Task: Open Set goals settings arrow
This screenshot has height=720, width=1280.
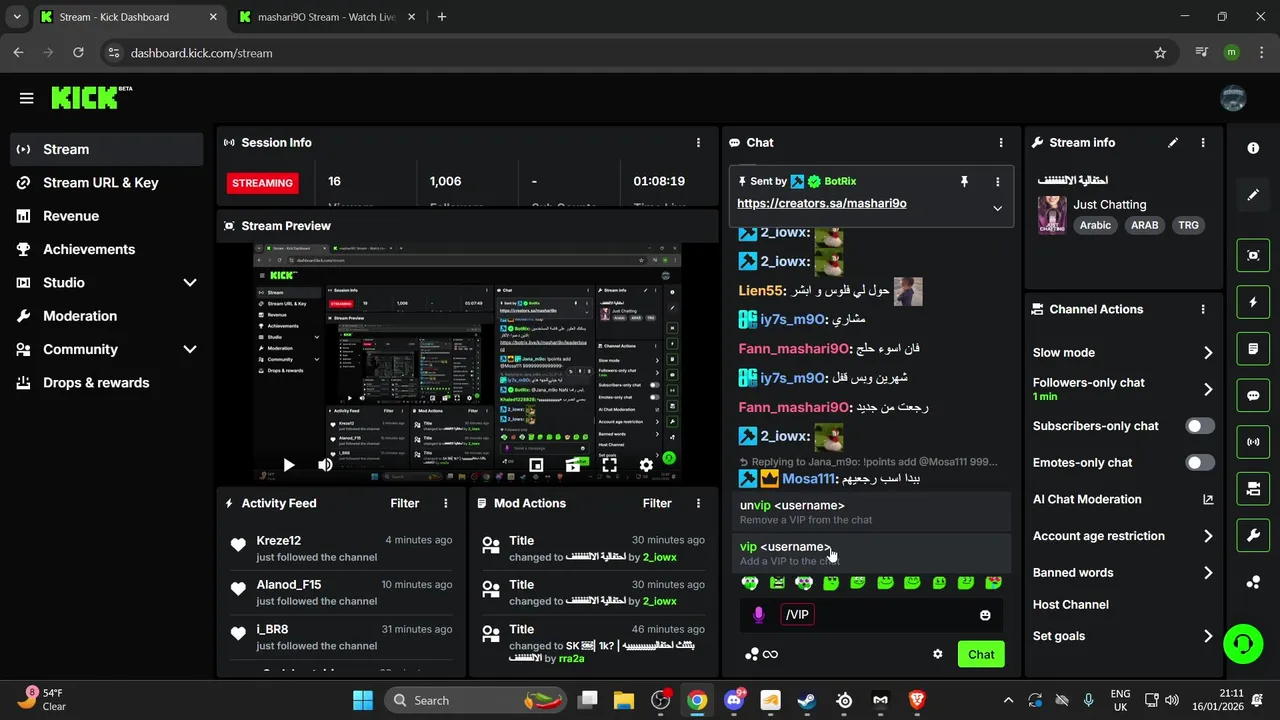Action: [x=1208, y=636]
